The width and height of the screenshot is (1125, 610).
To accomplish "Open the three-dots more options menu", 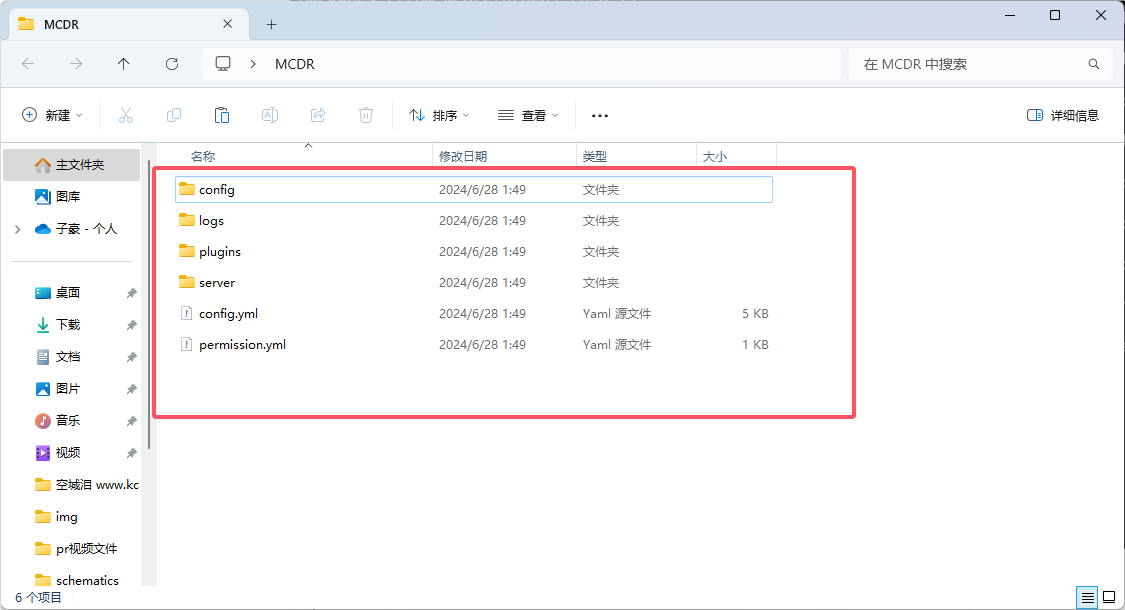I will click(600, 116).
